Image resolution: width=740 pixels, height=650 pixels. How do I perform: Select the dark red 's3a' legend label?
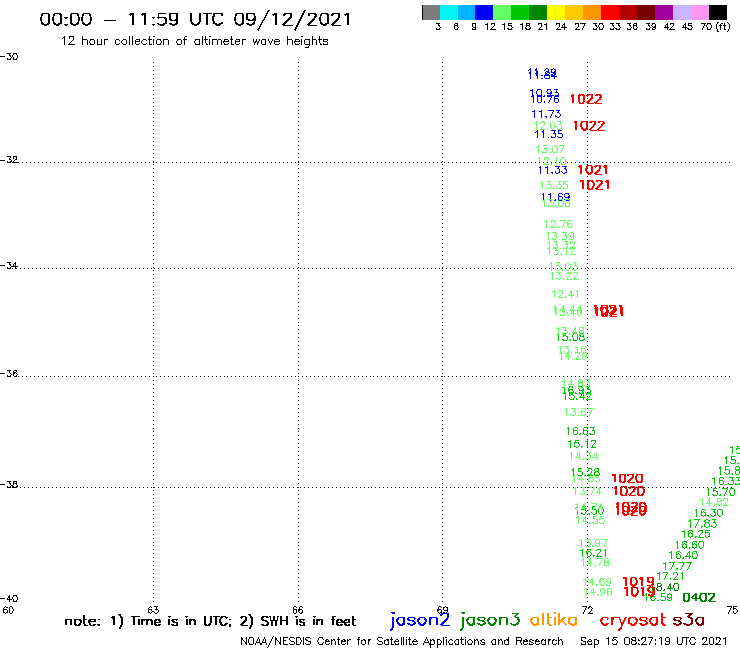click(688, 620)
